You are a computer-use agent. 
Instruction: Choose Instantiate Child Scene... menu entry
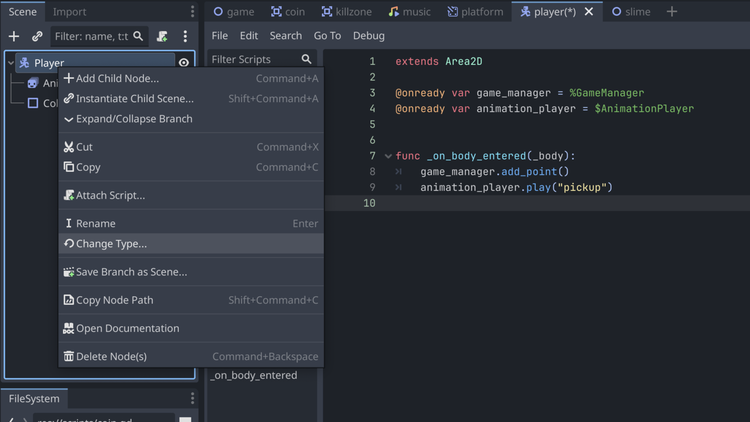(191, 99)
